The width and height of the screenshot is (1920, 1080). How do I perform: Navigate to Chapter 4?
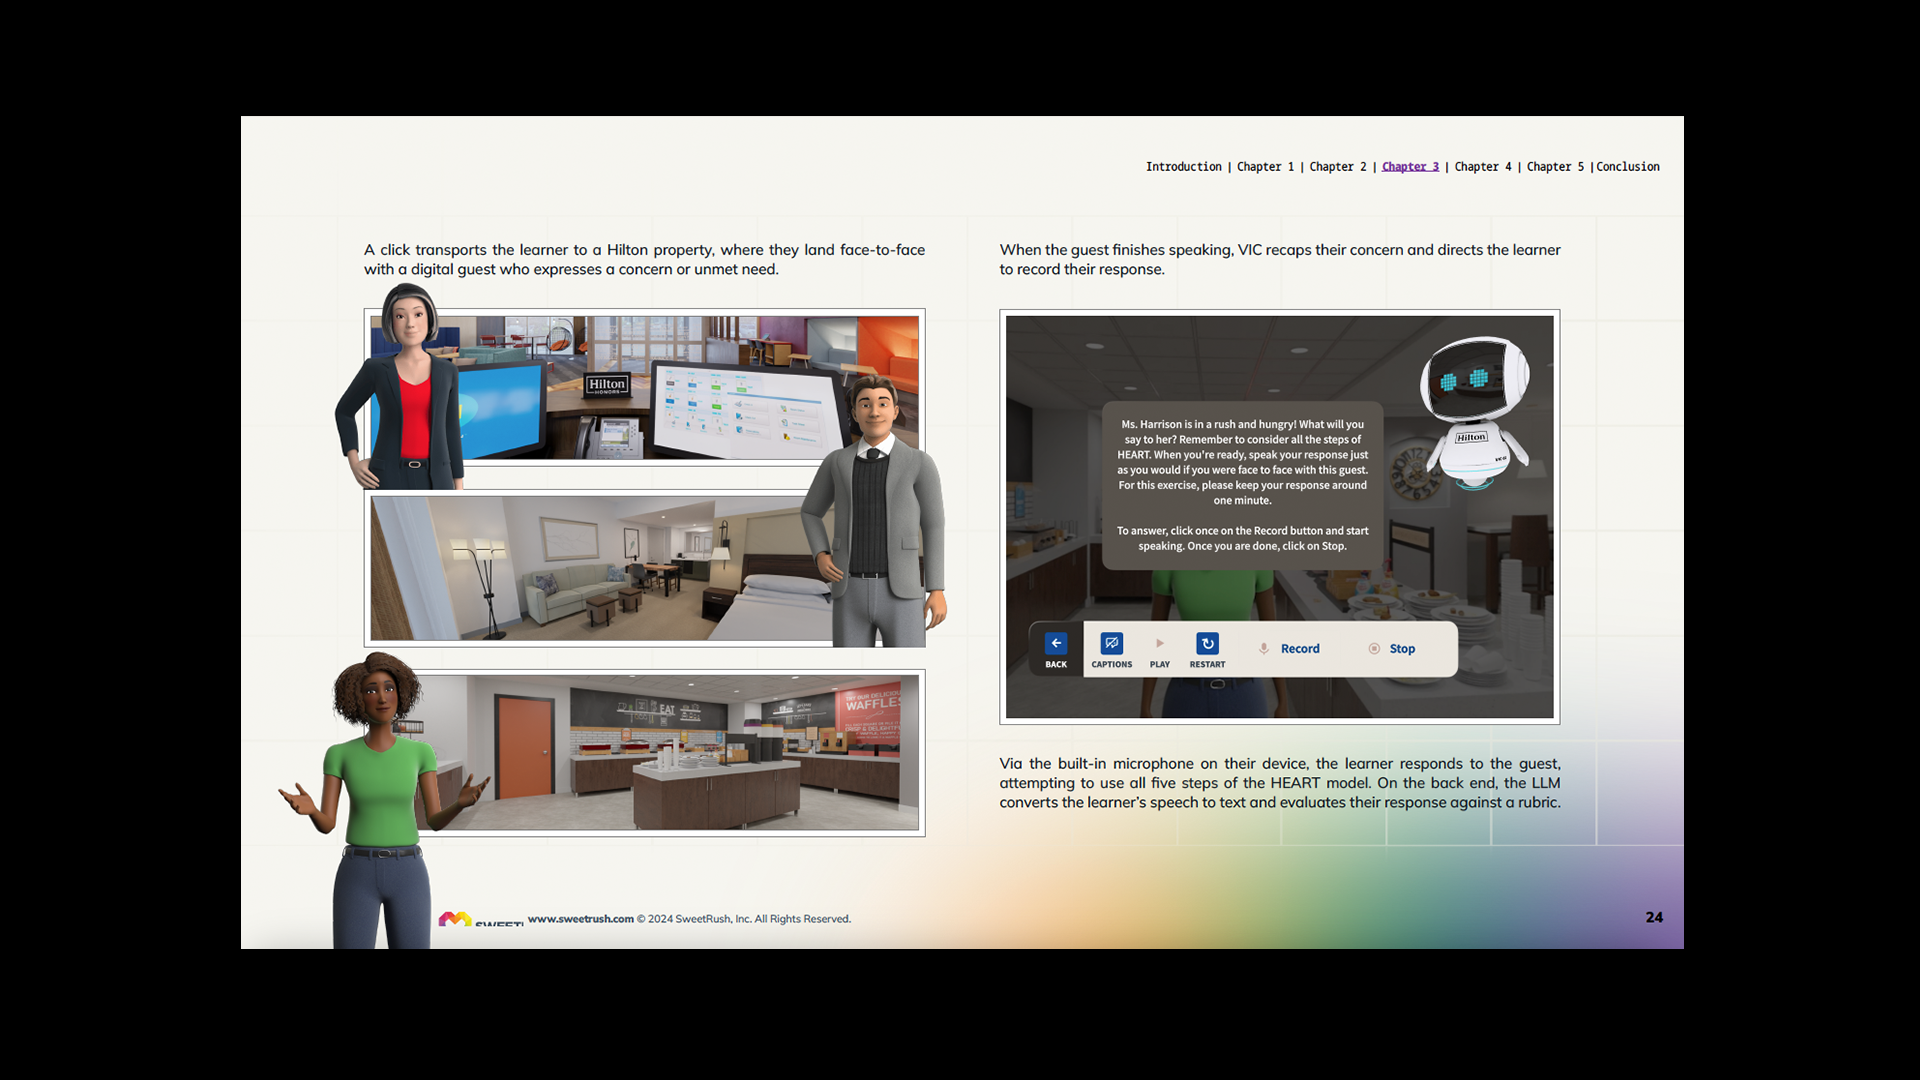click(1482, 167)
